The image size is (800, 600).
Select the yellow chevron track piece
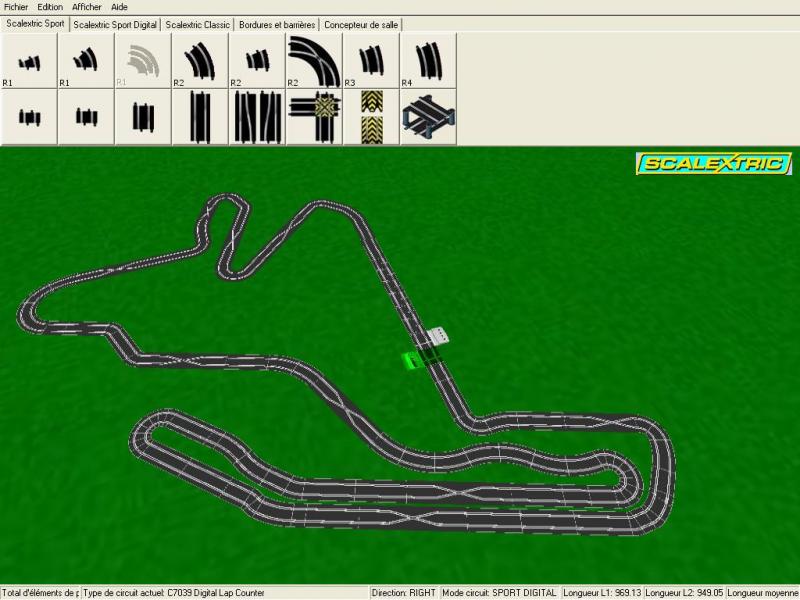(371, 118)
